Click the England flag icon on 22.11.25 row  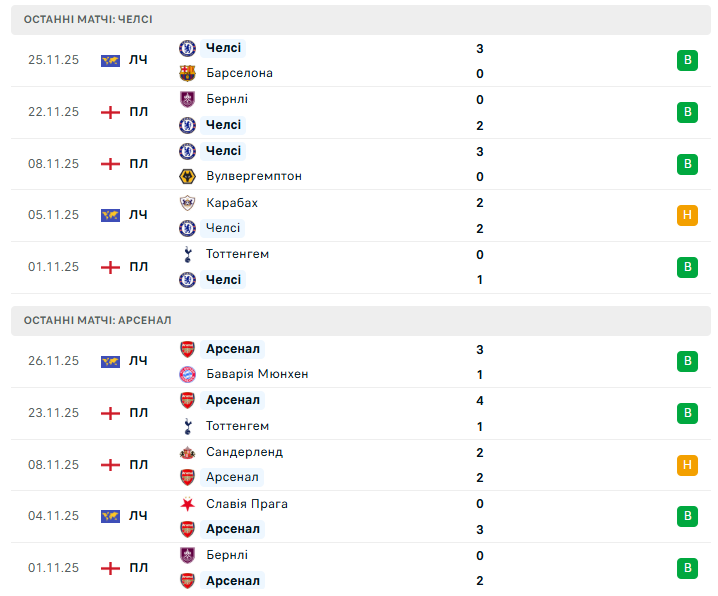[x=110, y=112]
